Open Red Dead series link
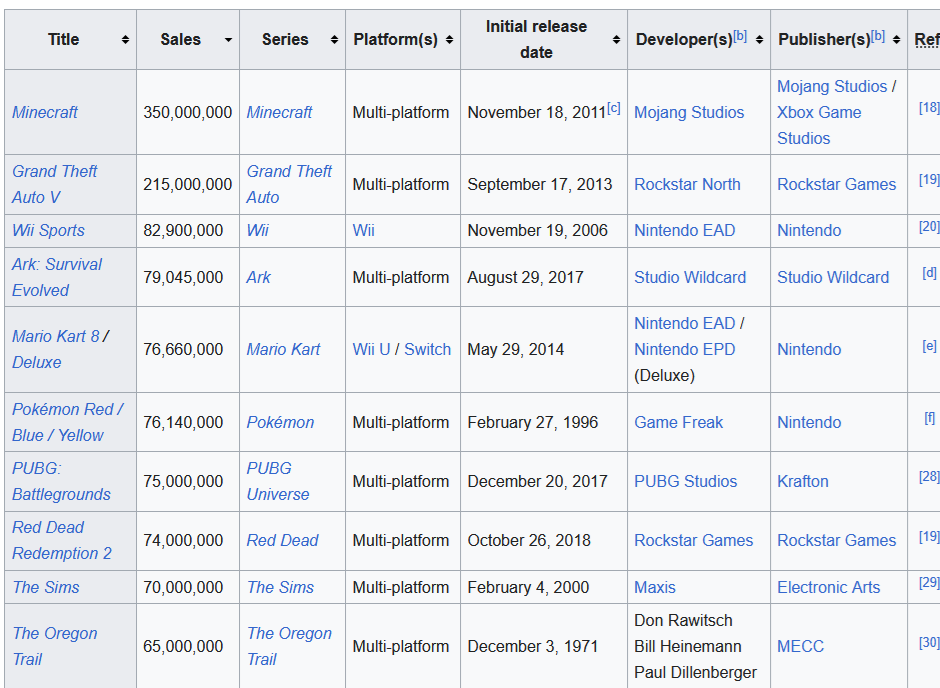This screenshot has height=688, width=940. pyautogui.click(x=282, y=541)
